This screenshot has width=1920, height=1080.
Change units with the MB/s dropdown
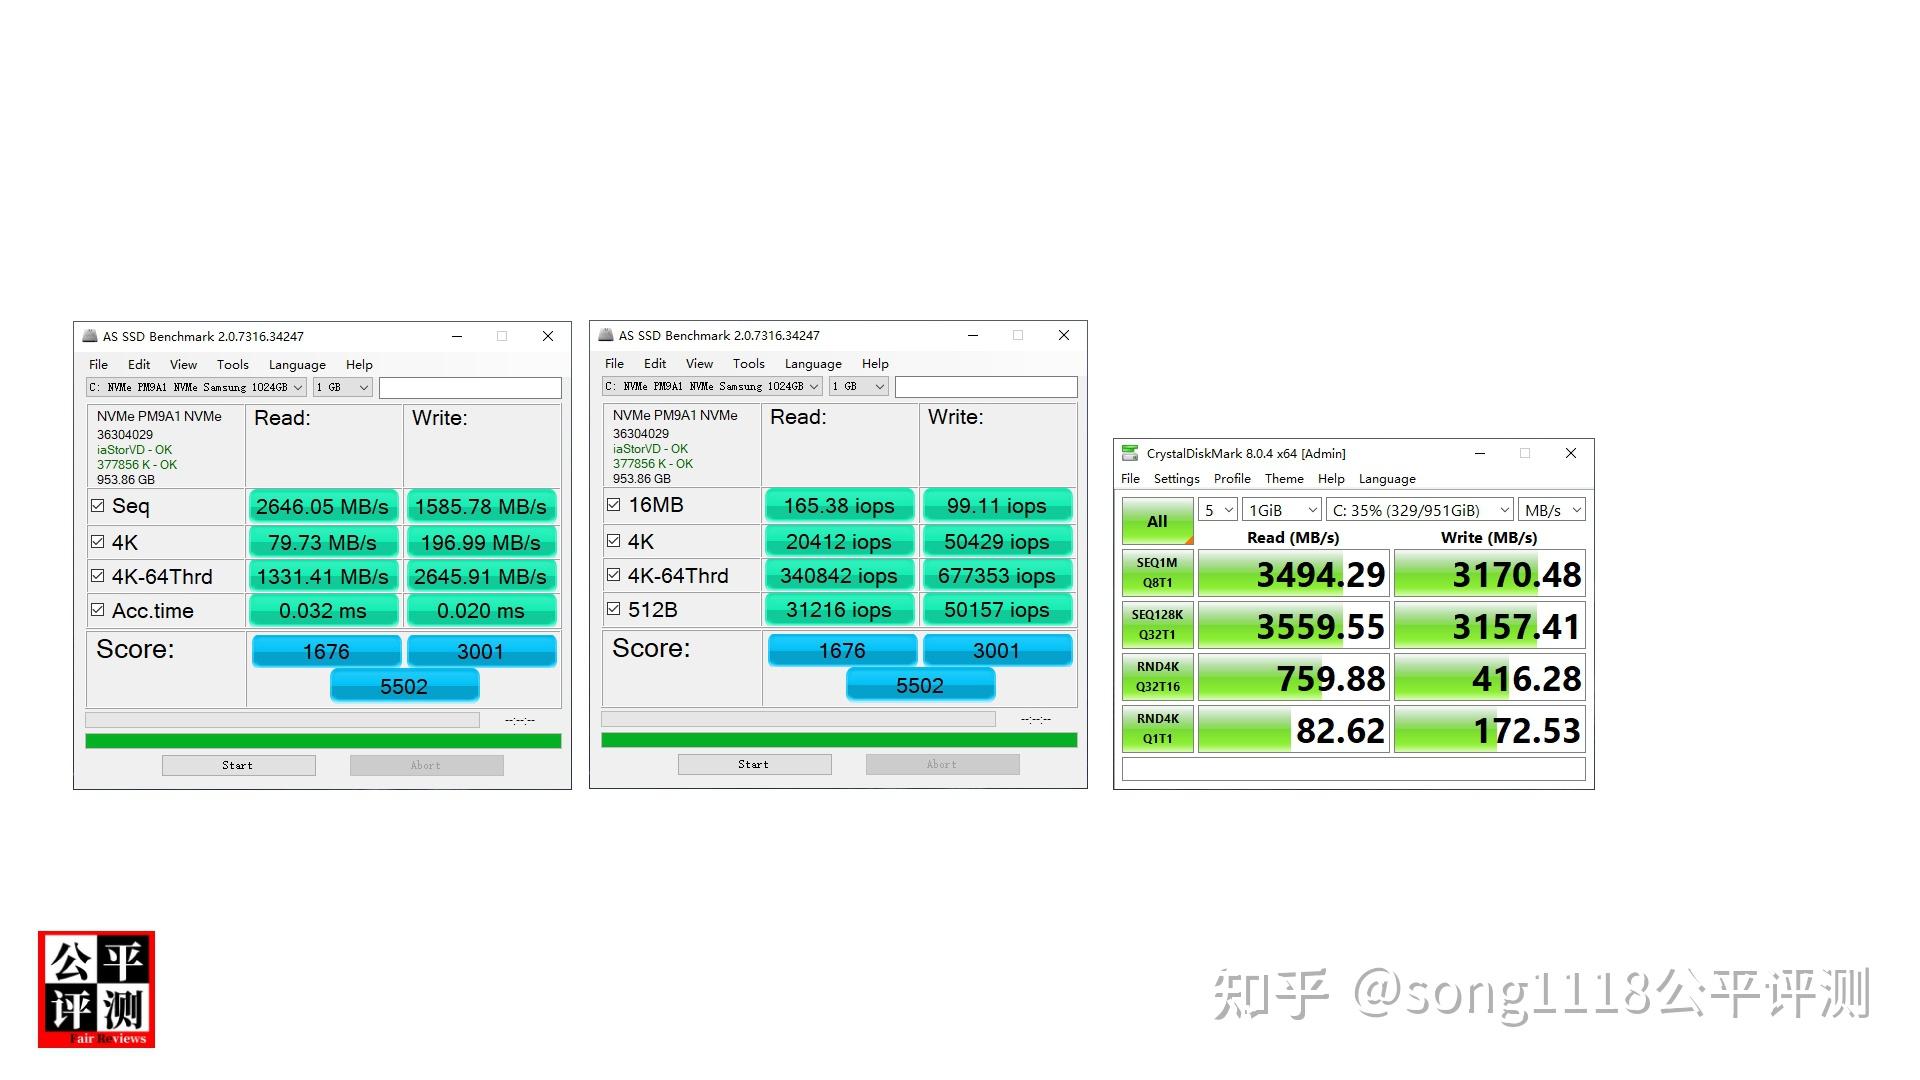coord(1551,510)
